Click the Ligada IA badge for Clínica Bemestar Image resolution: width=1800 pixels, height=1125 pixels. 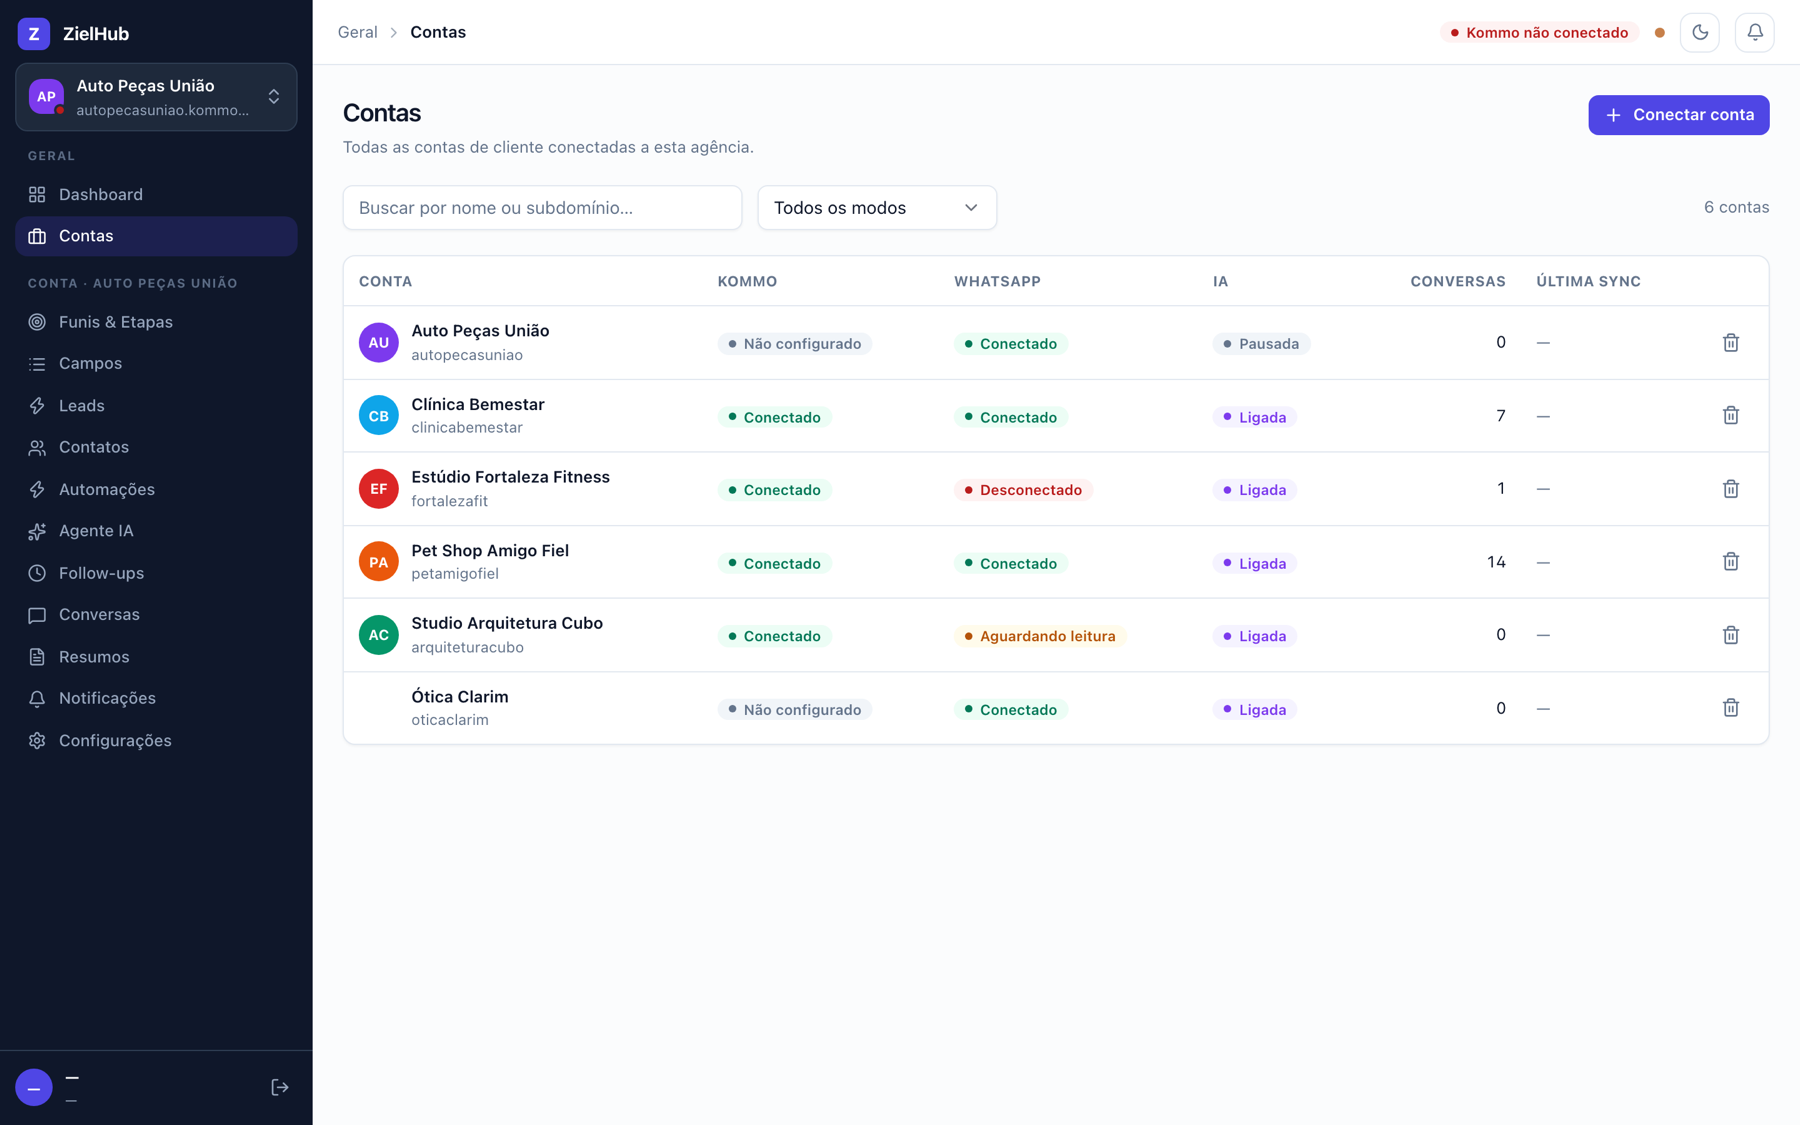[x=1254, y=417]
